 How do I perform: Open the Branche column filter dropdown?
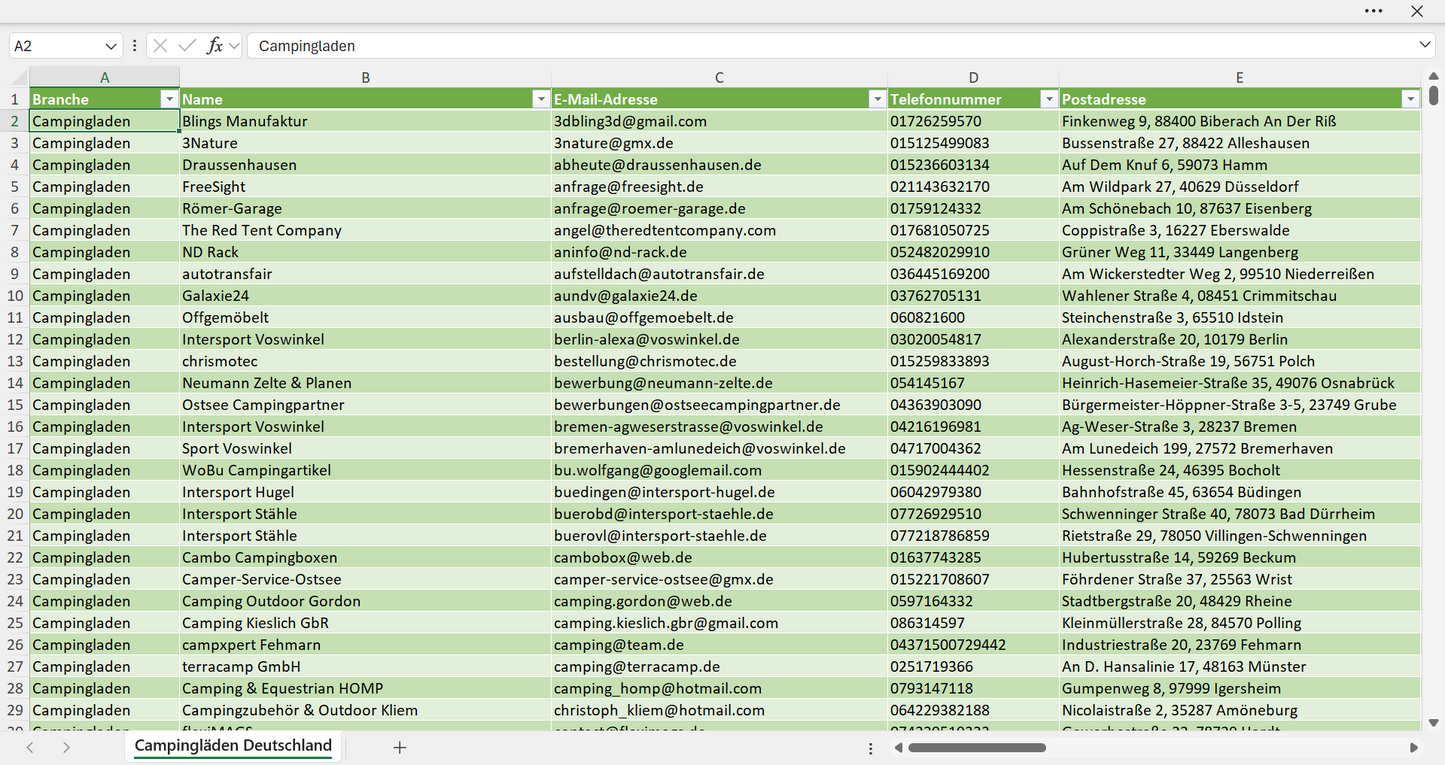169,99
